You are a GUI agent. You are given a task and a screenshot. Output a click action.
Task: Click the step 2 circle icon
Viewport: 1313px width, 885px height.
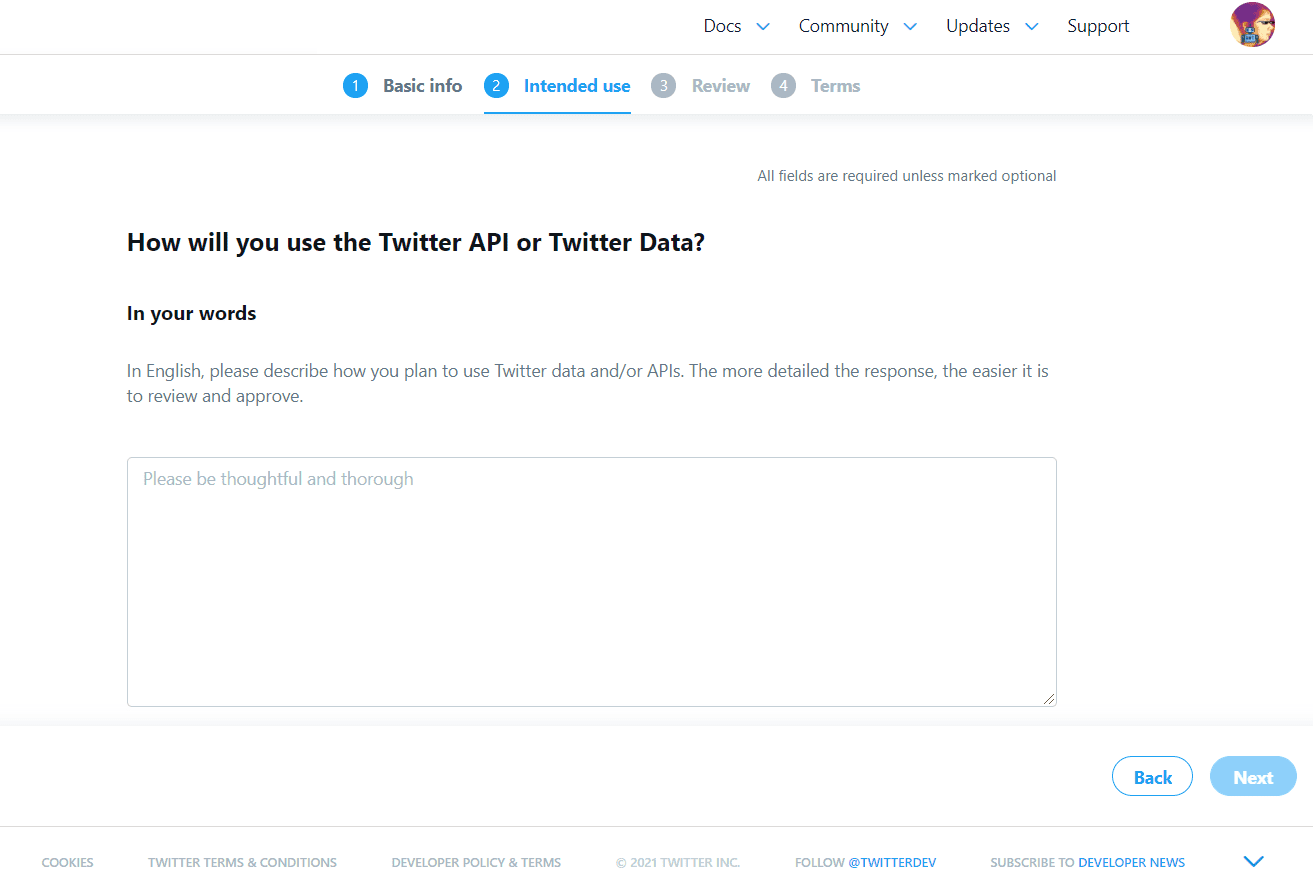pyautogui.click(x=496, y=86)
